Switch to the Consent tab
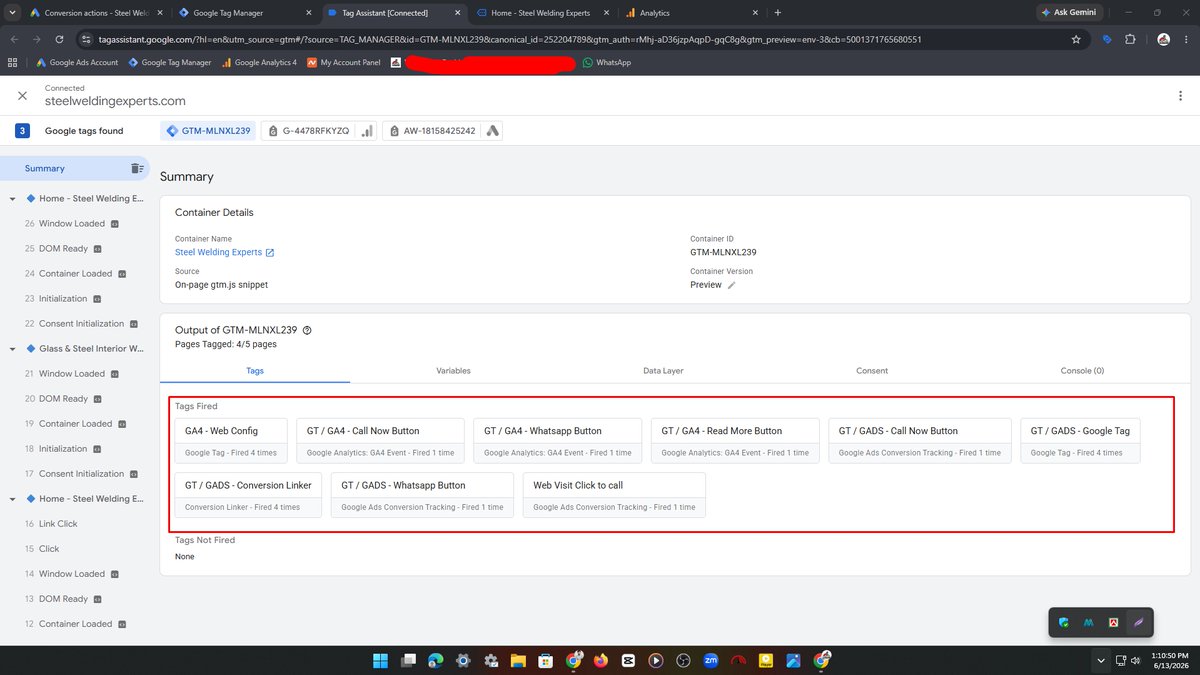 [x=872, y=371]
